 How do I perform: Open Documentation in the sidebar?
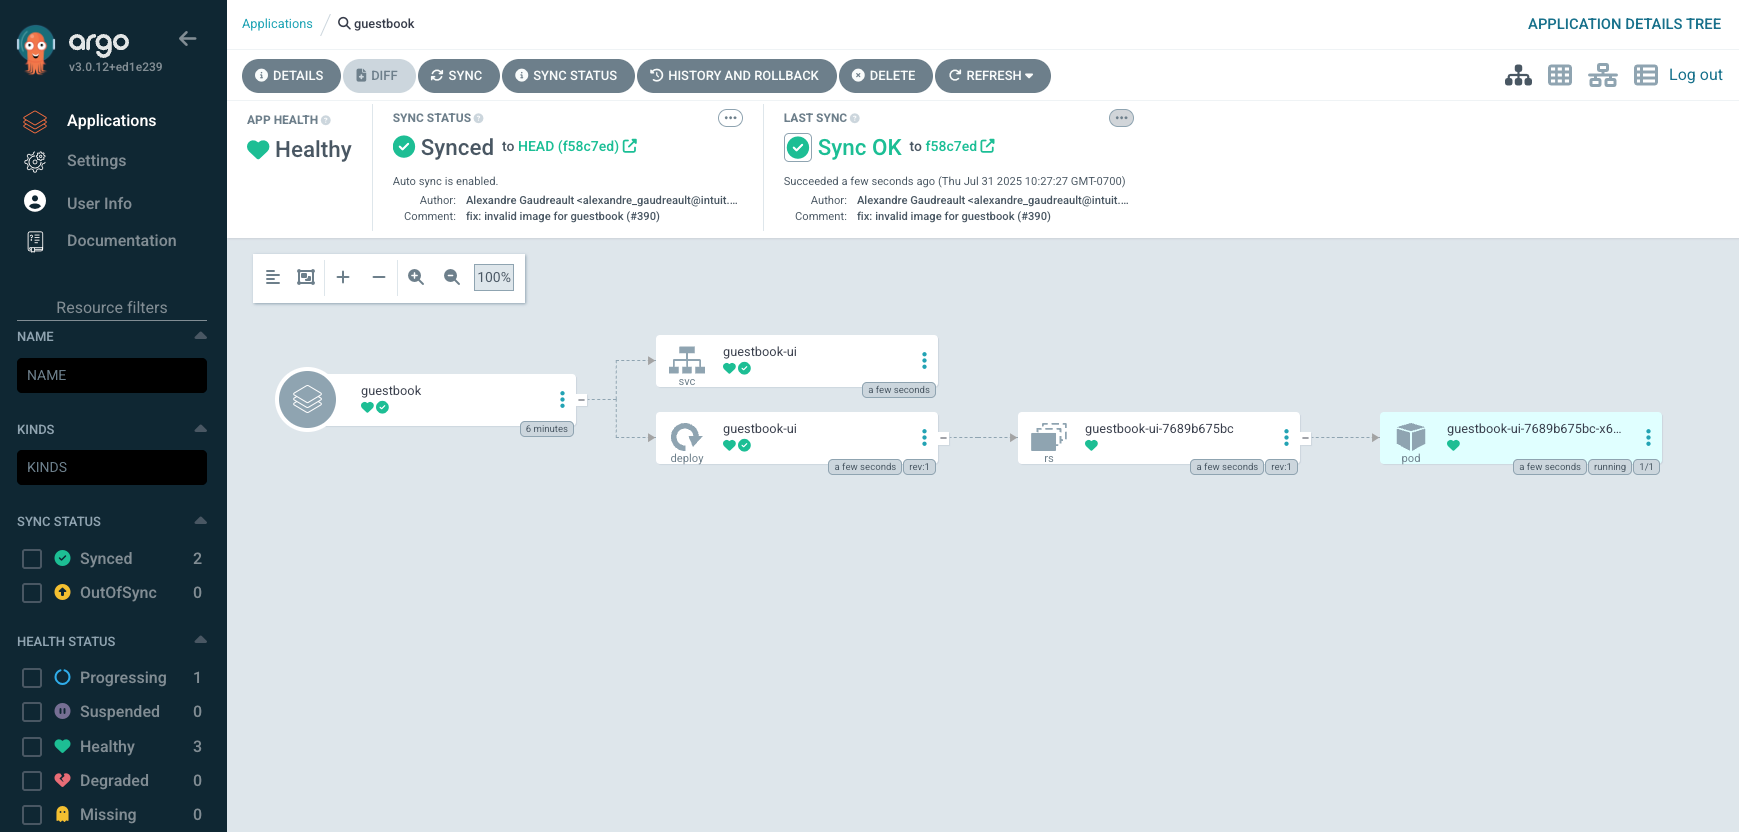pos(121,241)
